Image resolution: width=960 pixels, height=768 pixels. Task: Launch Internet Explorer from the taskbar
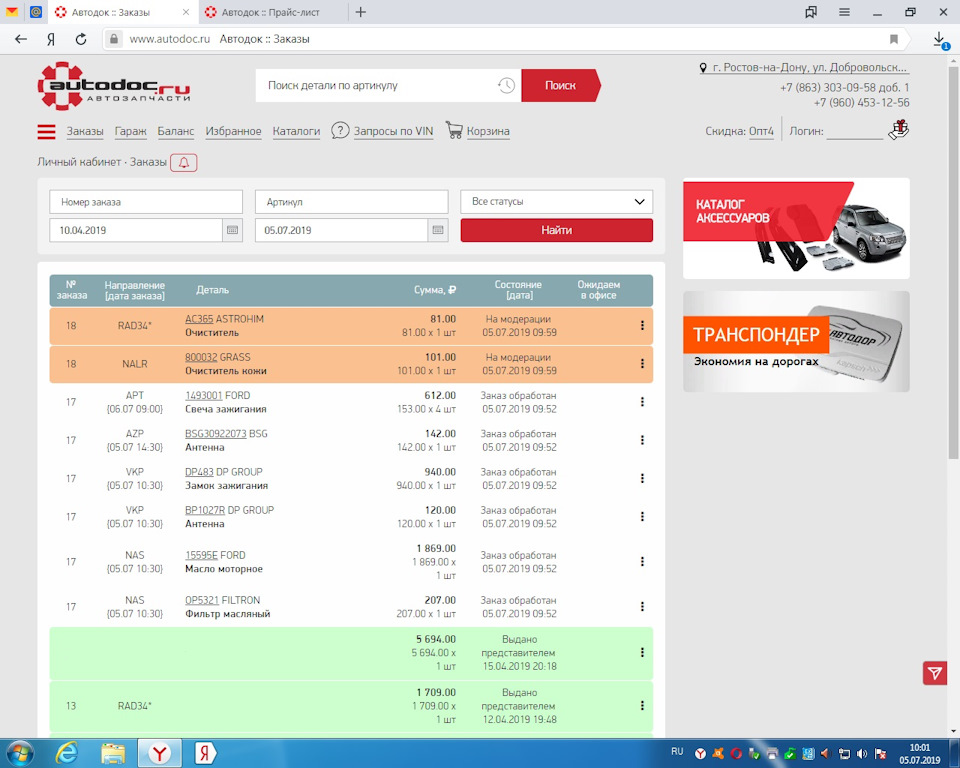point(66,753)
